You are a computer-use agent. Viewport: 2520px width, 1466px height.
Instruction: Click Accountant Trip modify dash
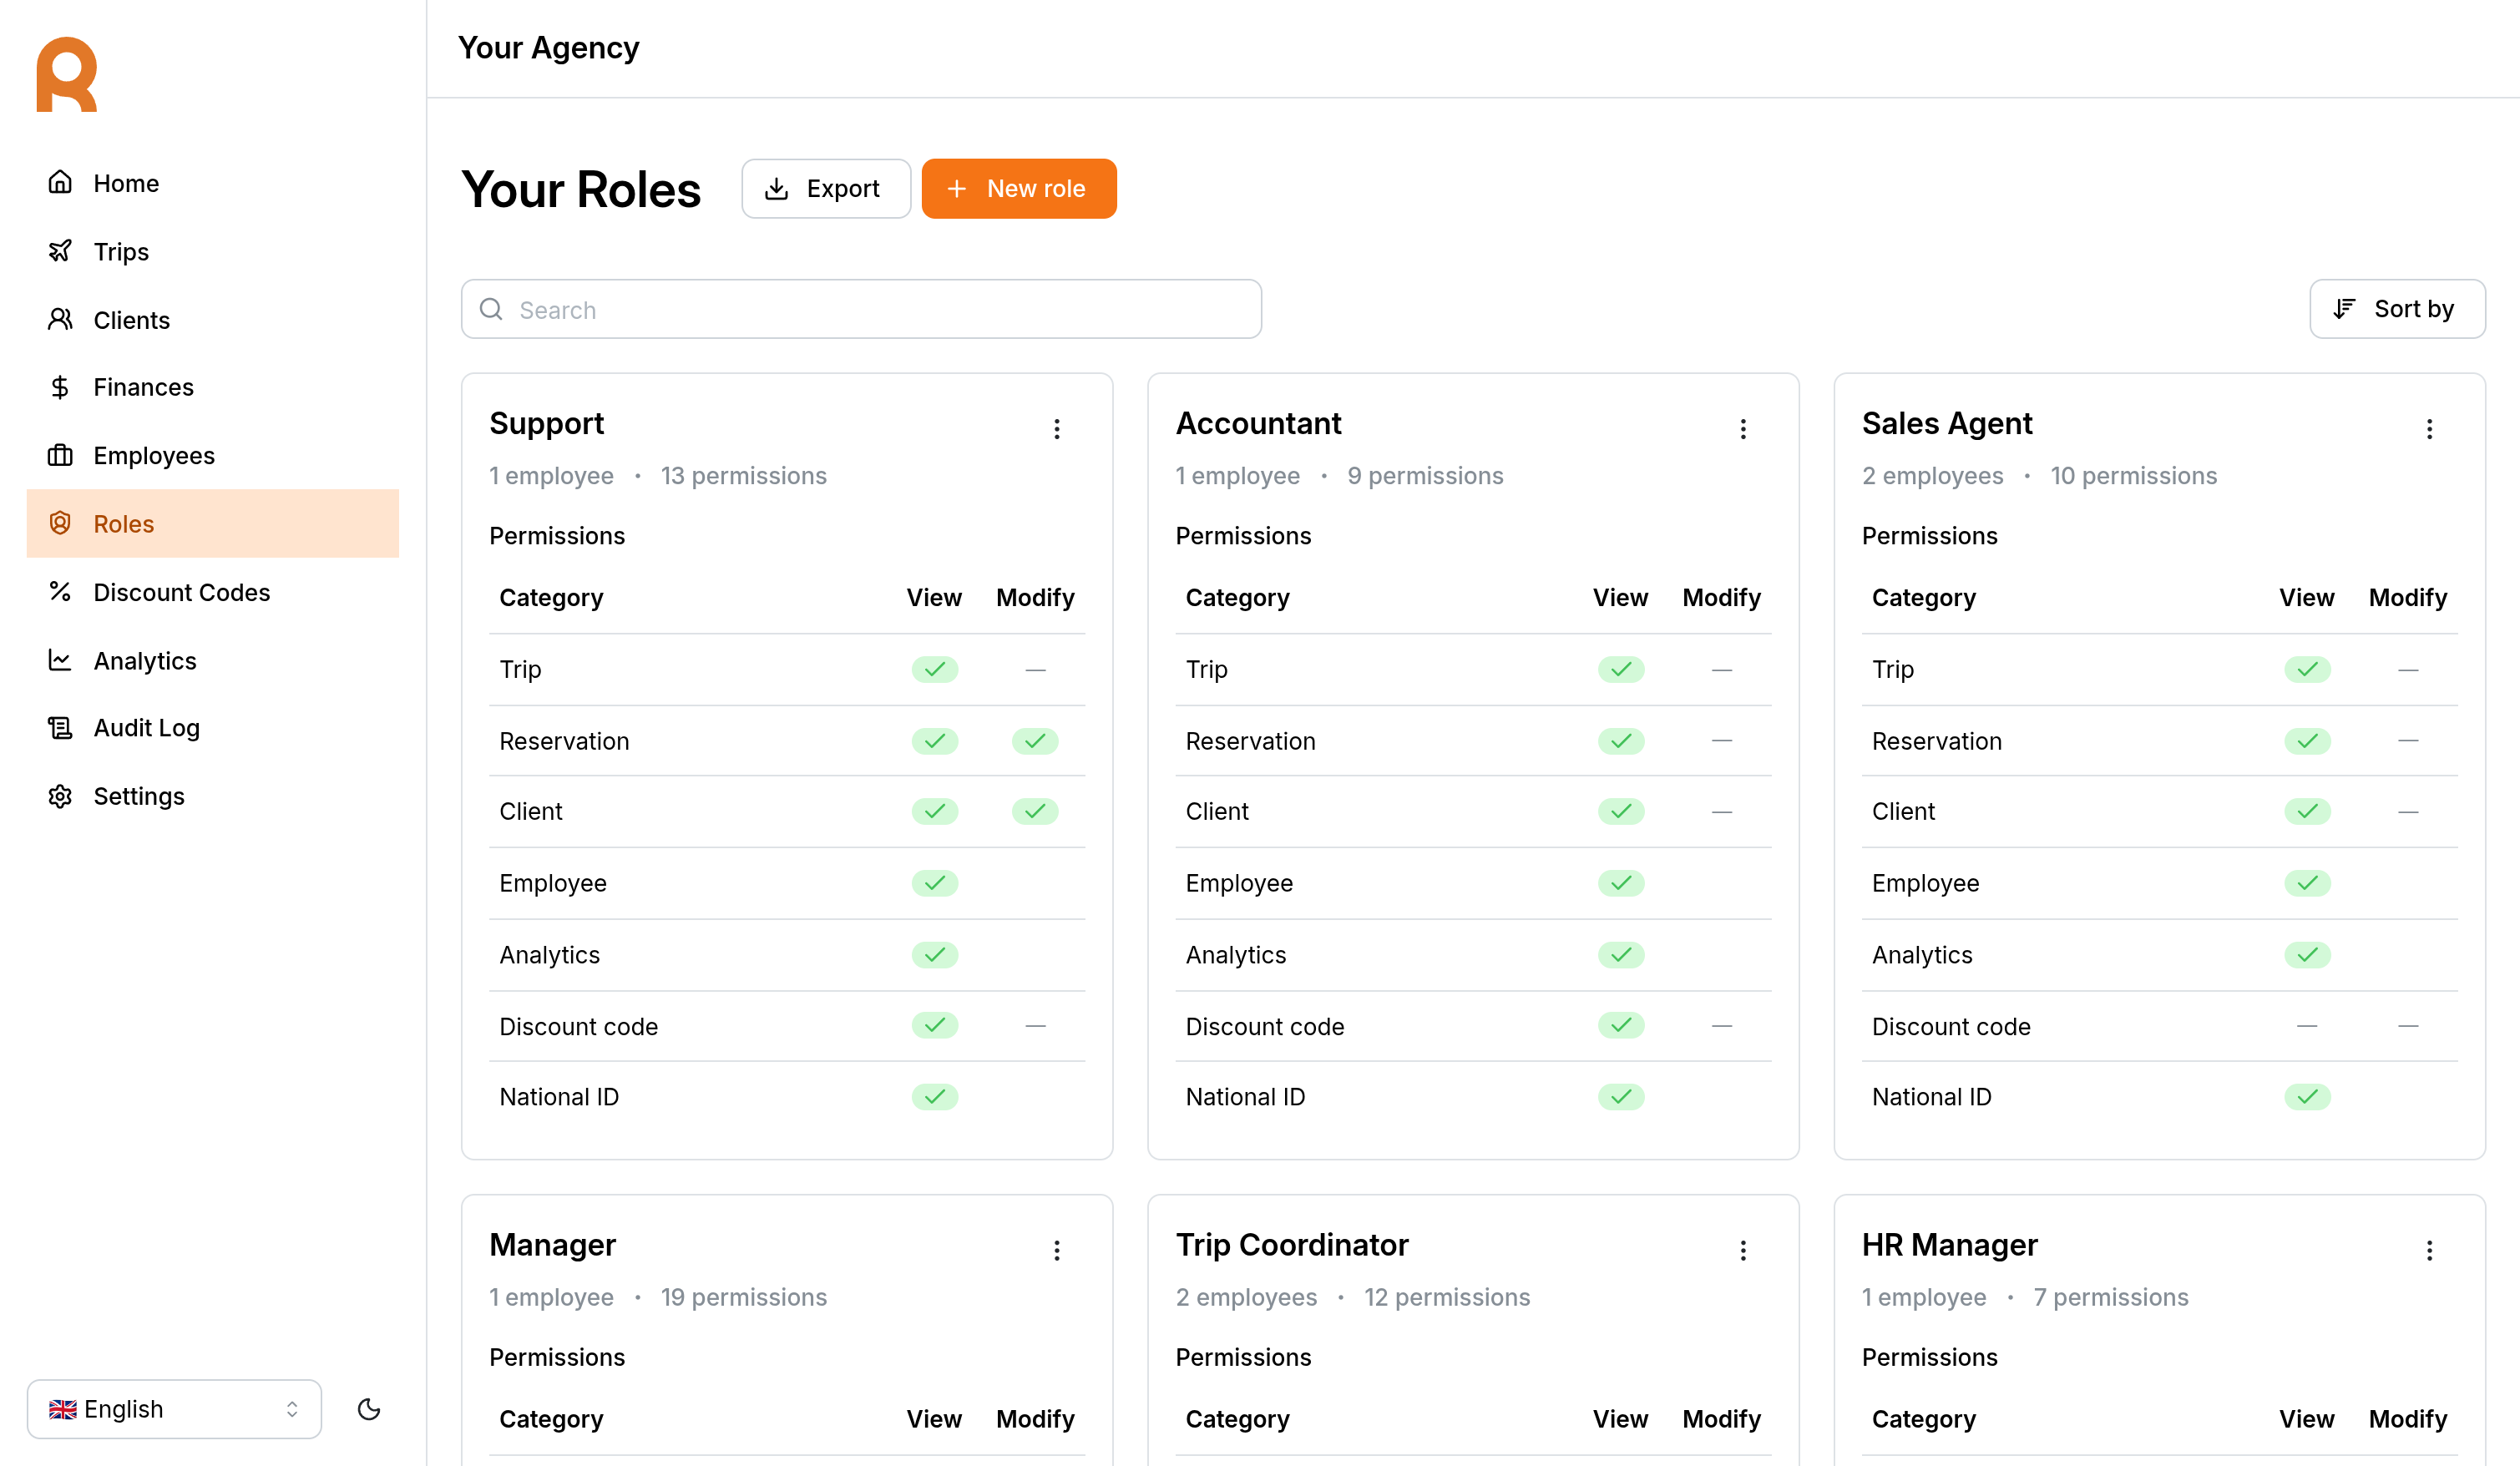coord(1721,670)
